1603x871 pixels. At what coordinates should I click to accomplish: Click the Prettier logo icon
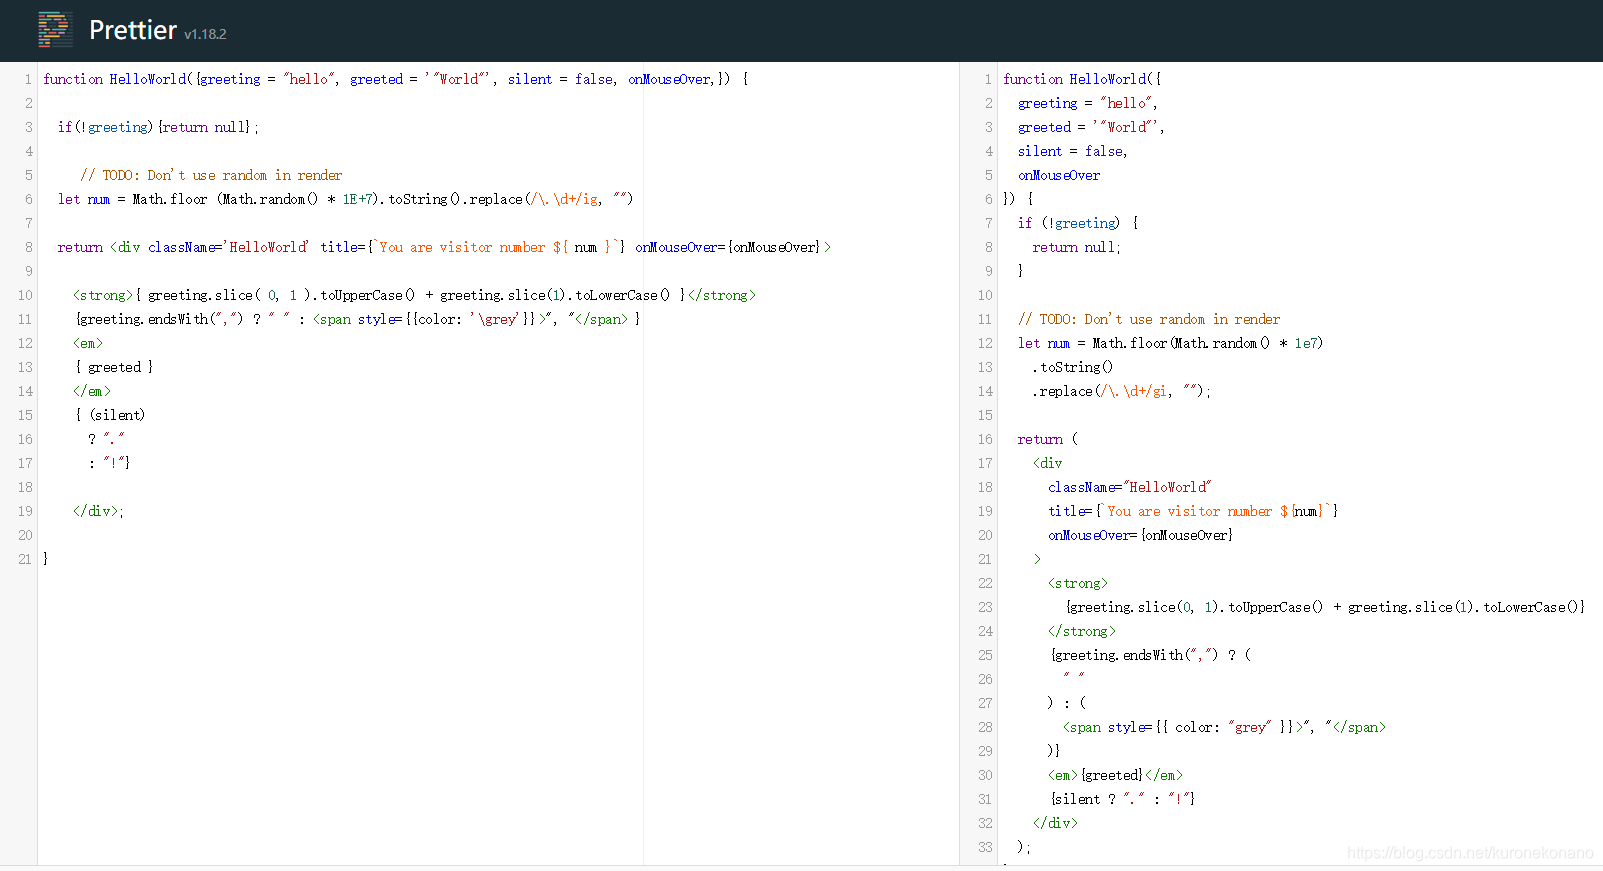click(x=55, y=30)
